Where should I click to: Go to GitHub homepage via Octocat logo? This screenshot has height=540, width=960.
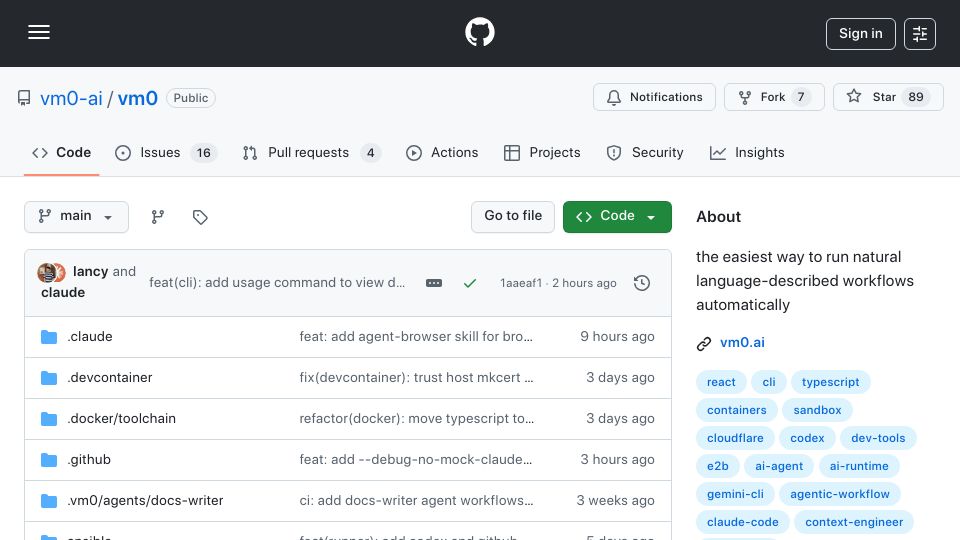click(x=479, y=32)
